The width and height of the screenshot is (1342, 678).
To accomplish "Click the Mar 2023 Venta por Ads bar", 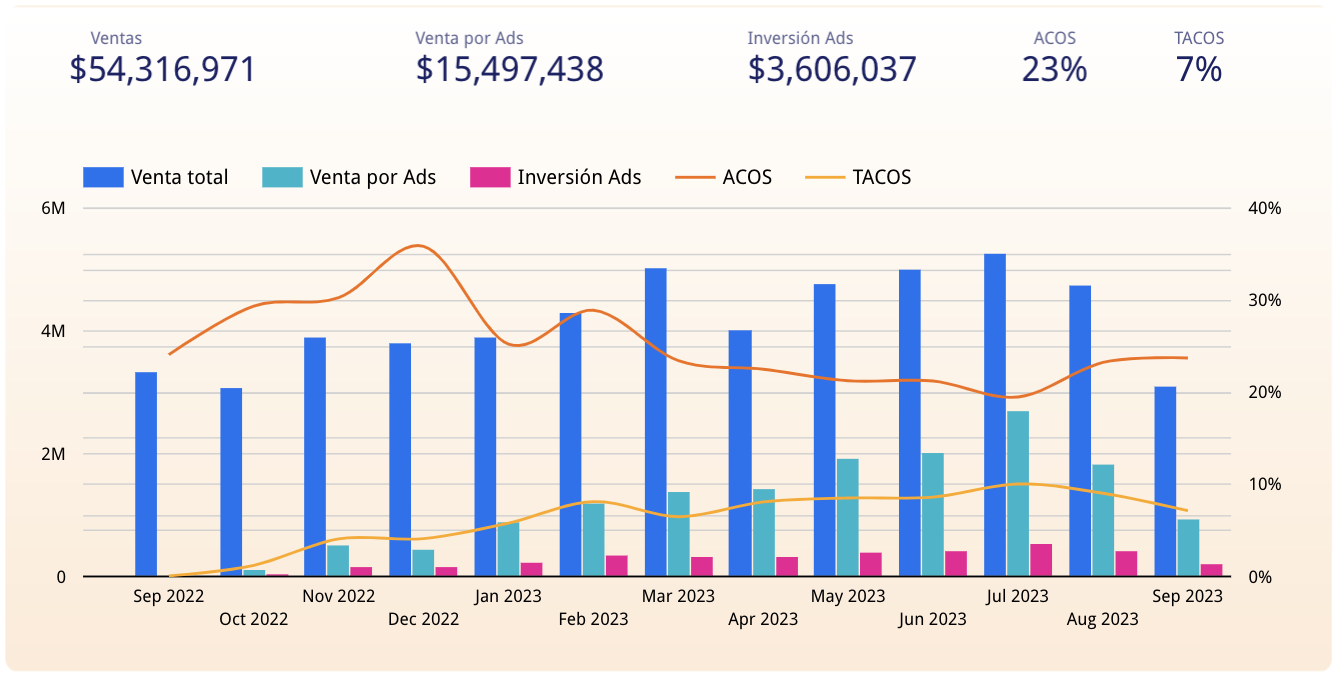I will pyautogui.click(x=678, y=534).
